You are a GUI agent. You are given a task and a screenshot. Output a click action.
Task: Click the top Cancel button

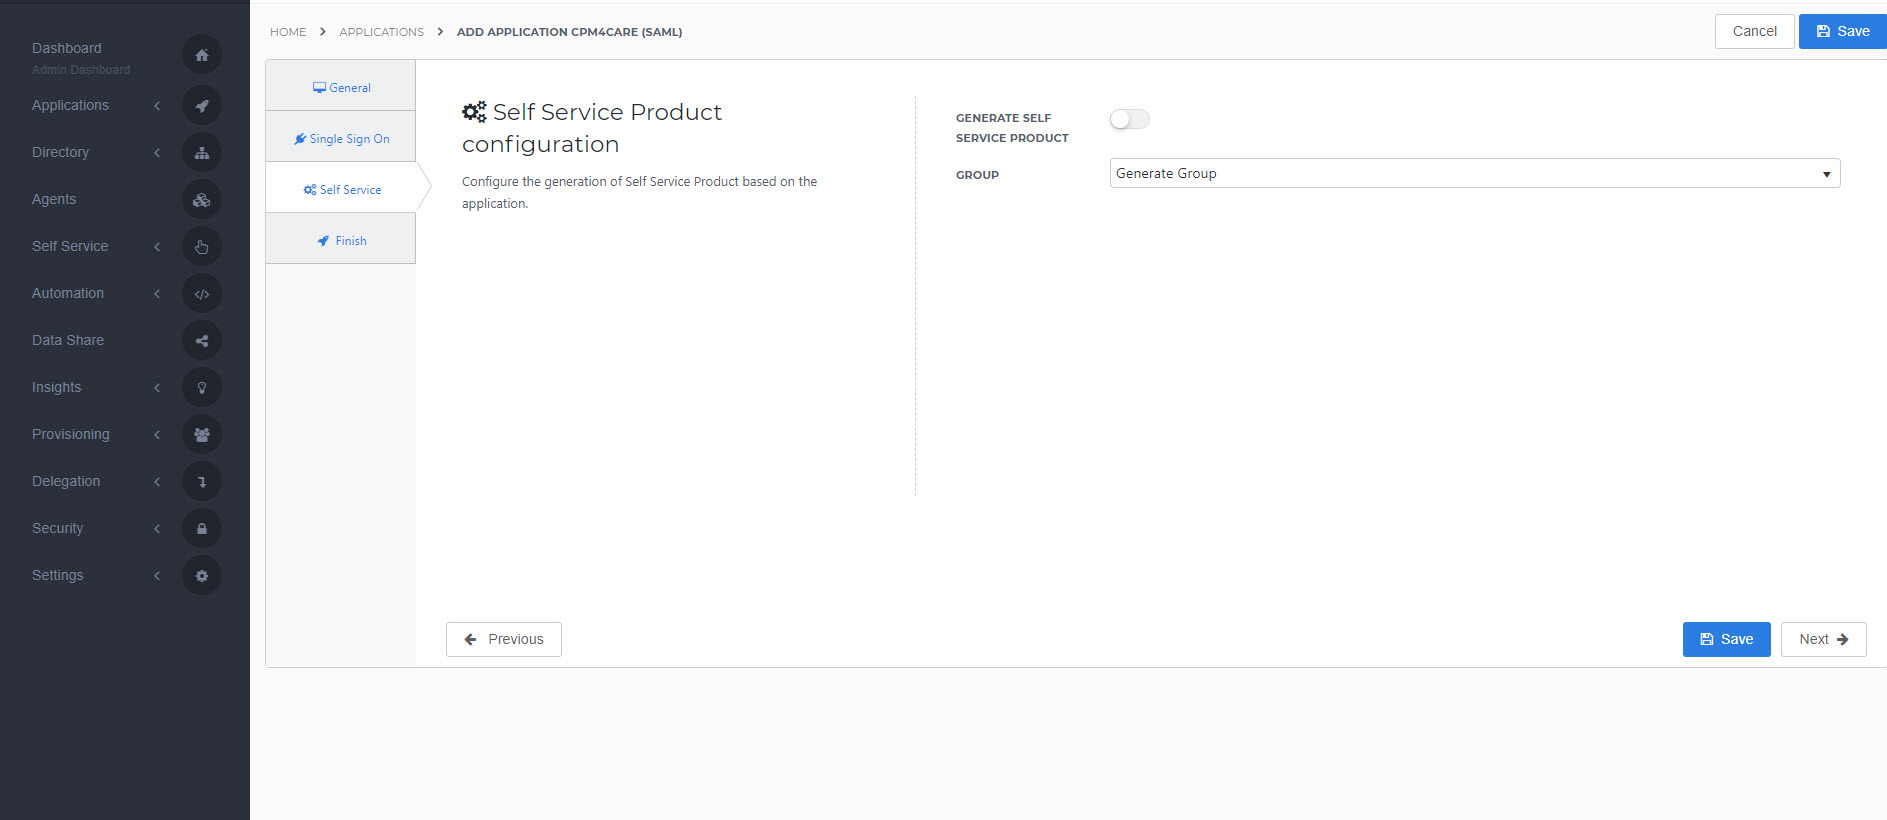[x=1754, y=31]
